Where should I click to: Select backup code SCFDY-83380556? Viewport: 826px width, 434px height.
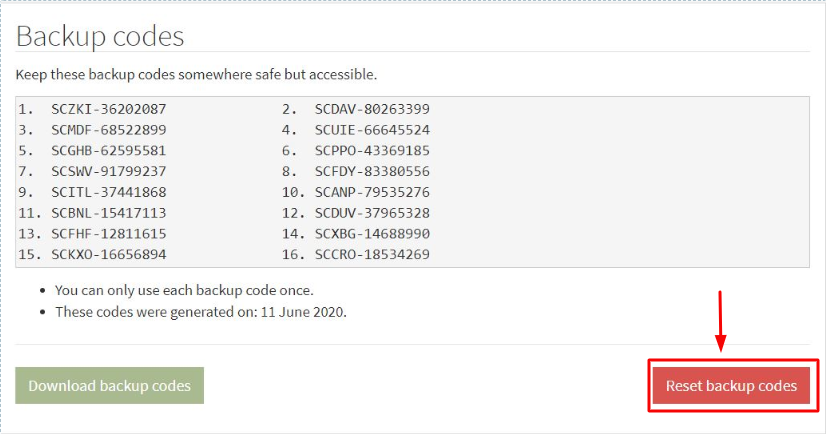tap(372, 171)
